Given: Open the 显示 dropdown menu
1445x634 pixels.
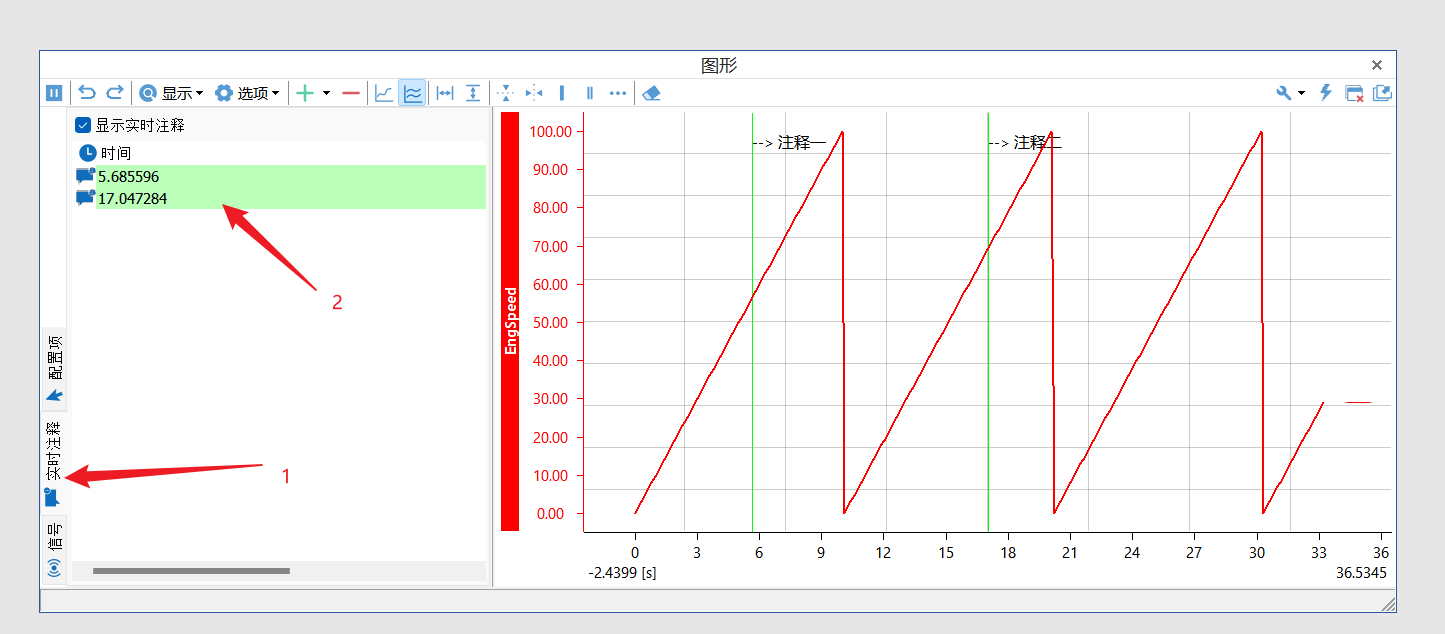Looking at the screenshot, I should coord(171,93).
